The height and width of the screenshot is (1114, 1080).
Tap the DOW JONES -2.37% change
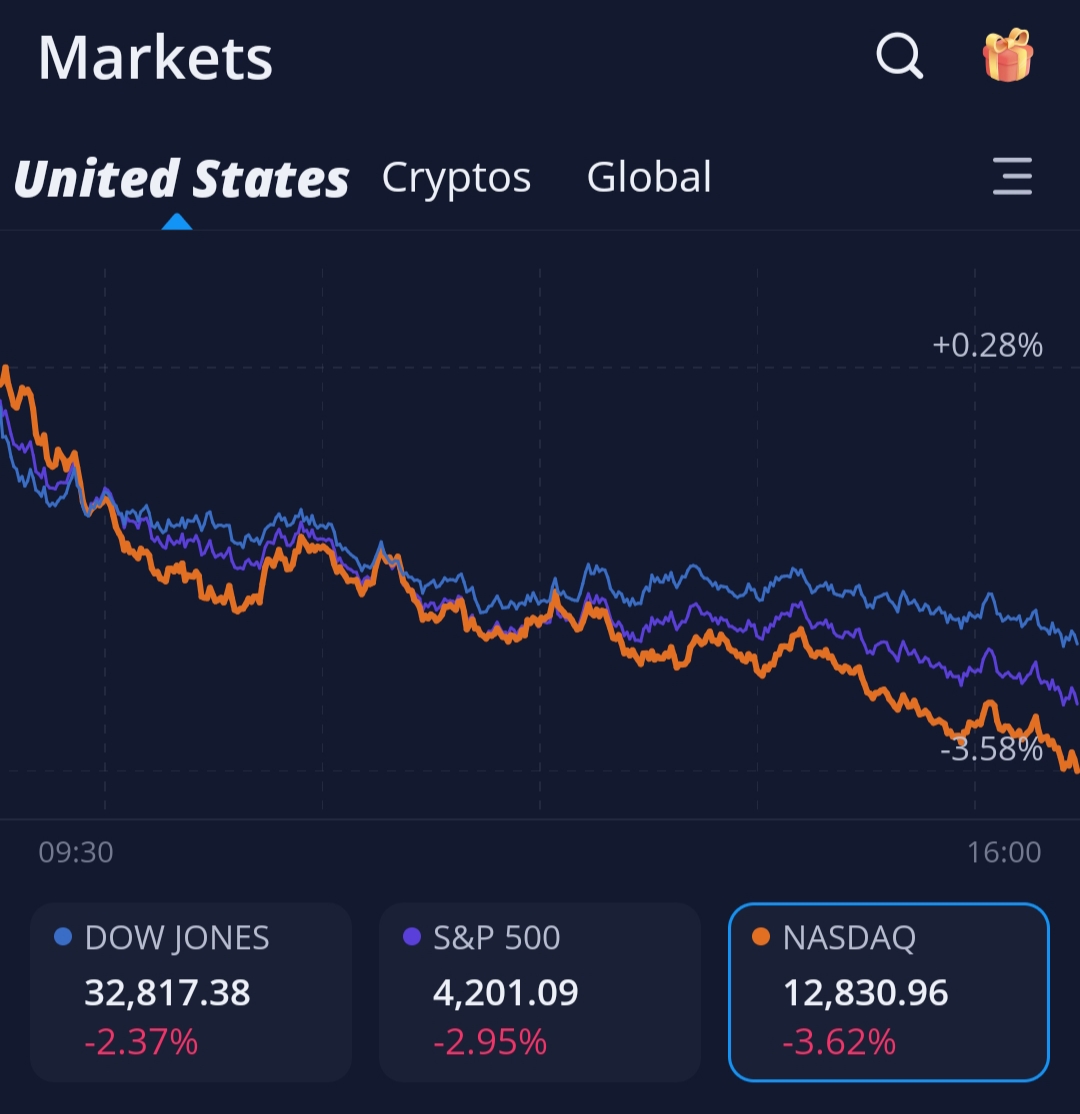[x=141, y=1042]
